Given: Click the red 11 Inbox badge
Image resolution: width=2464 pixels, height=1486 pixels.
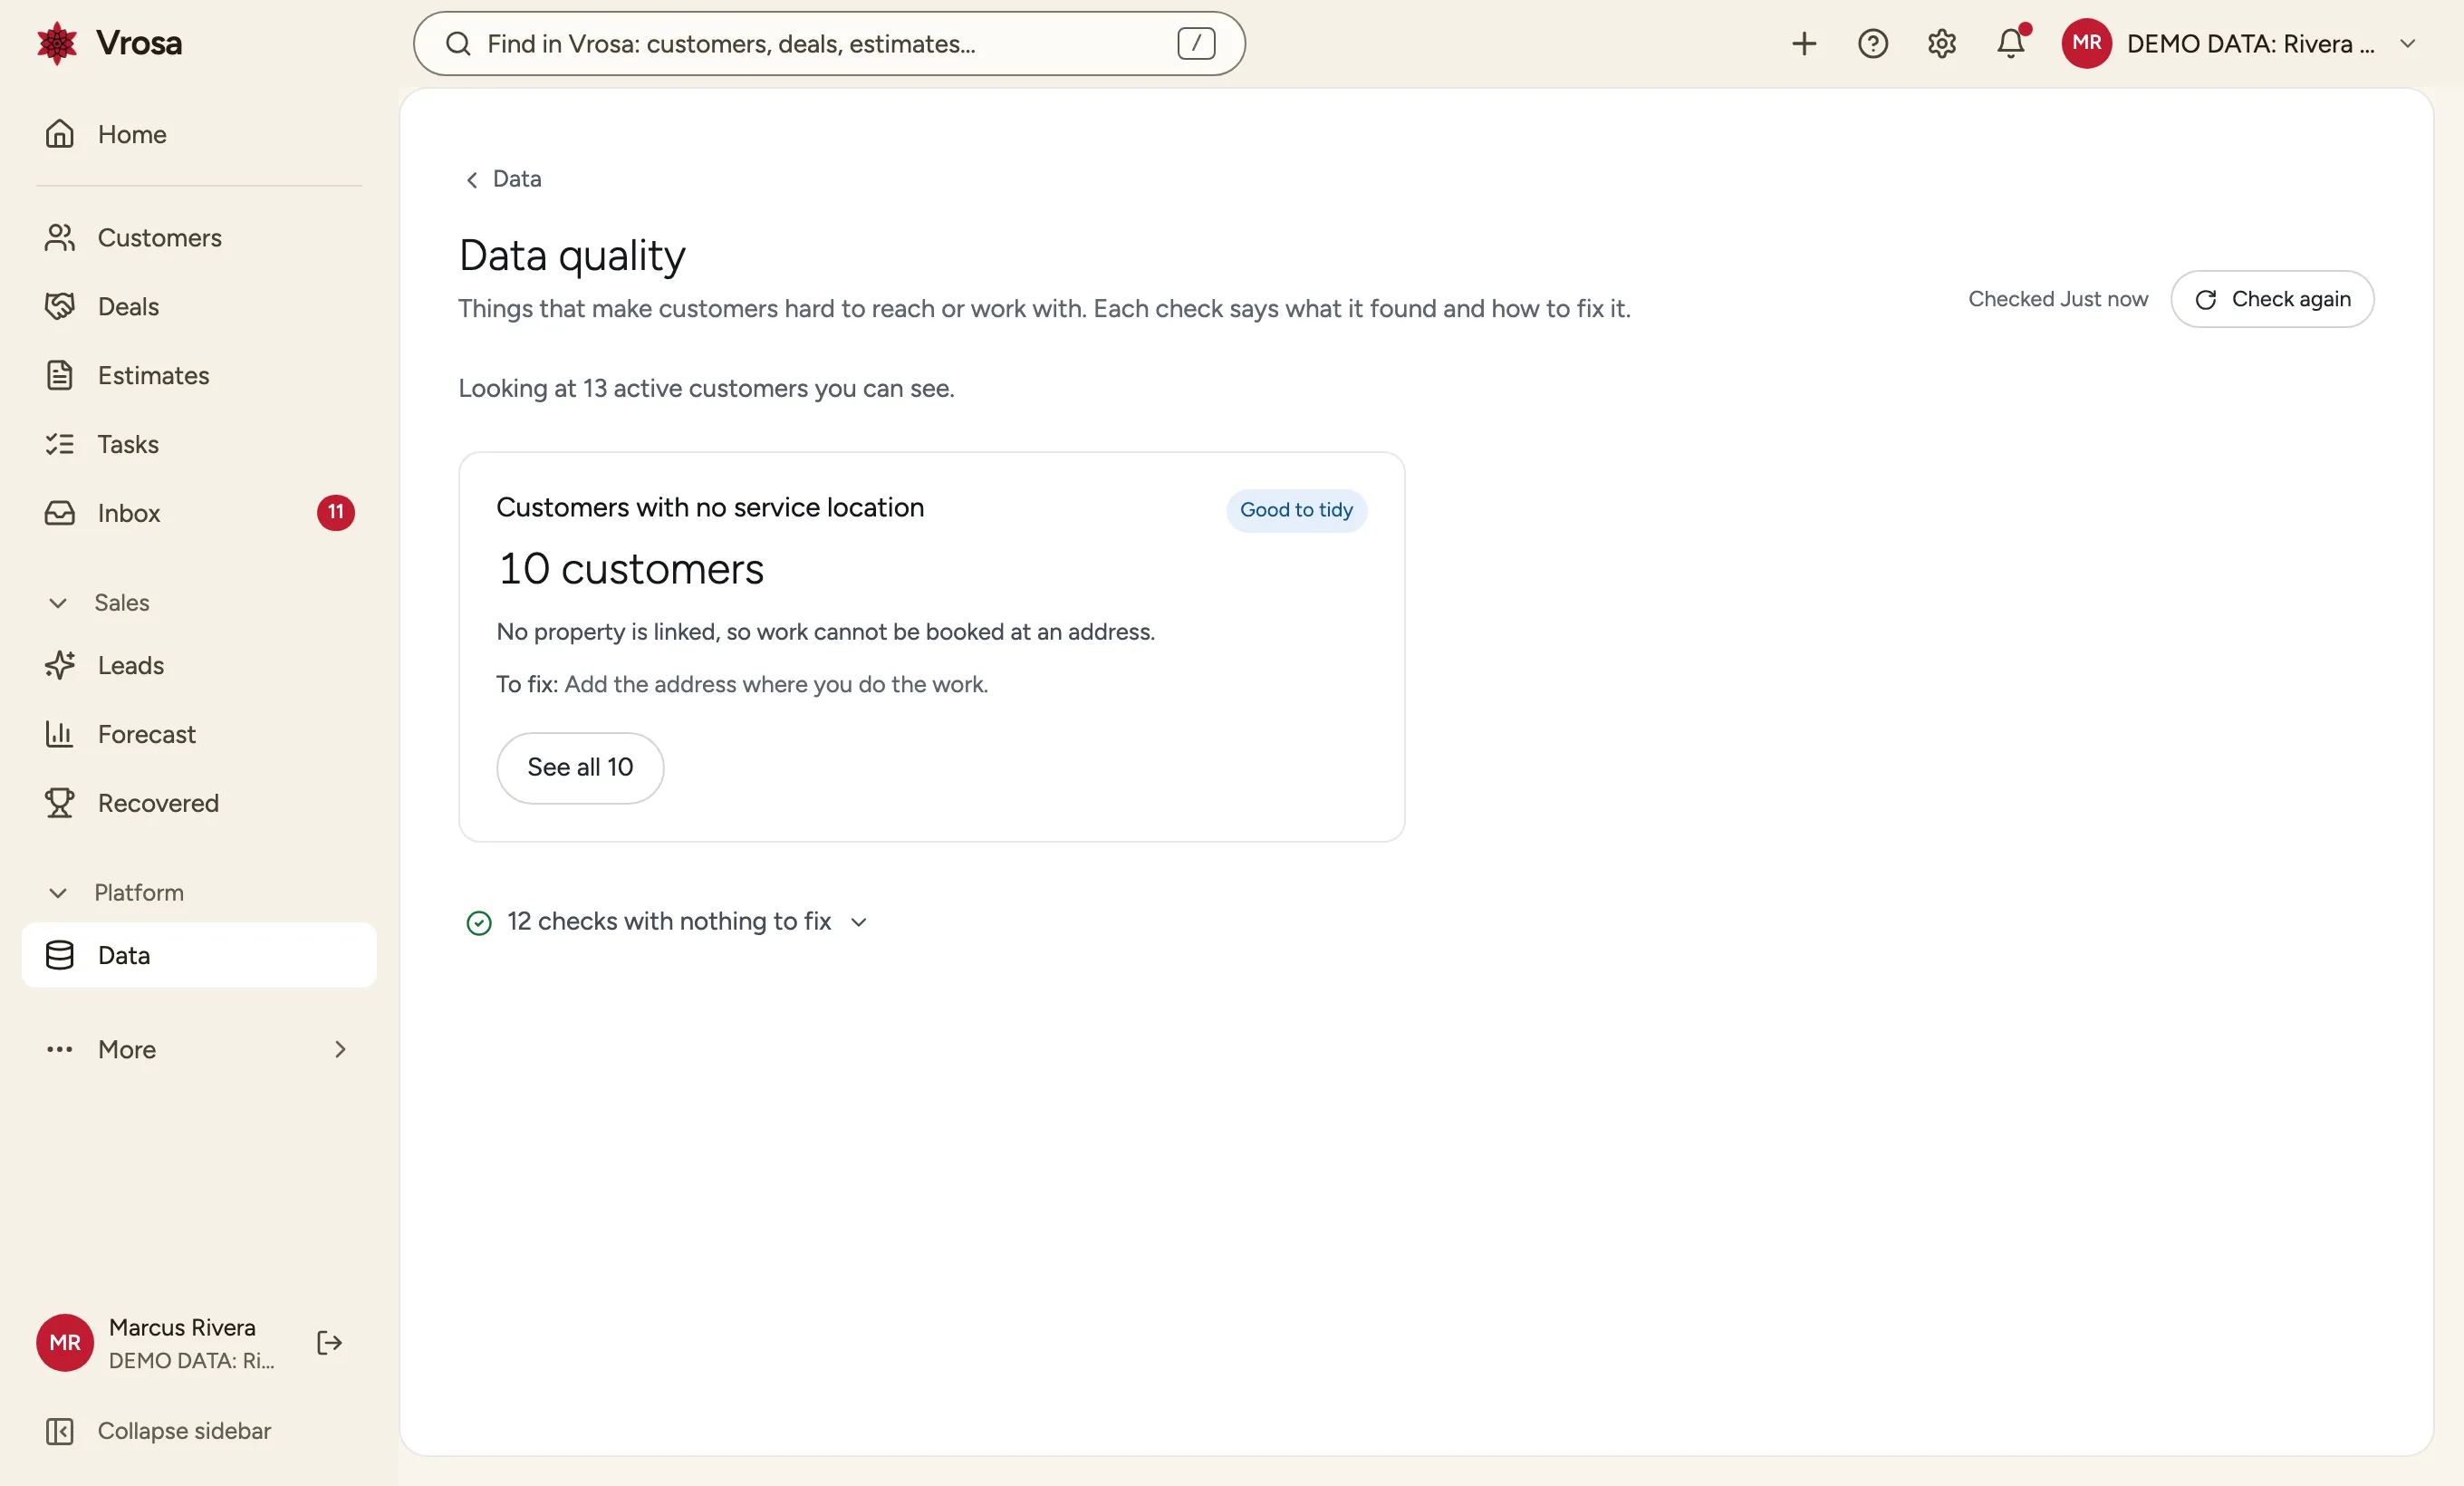Looking at the screenshot, I should coord(336,513).
